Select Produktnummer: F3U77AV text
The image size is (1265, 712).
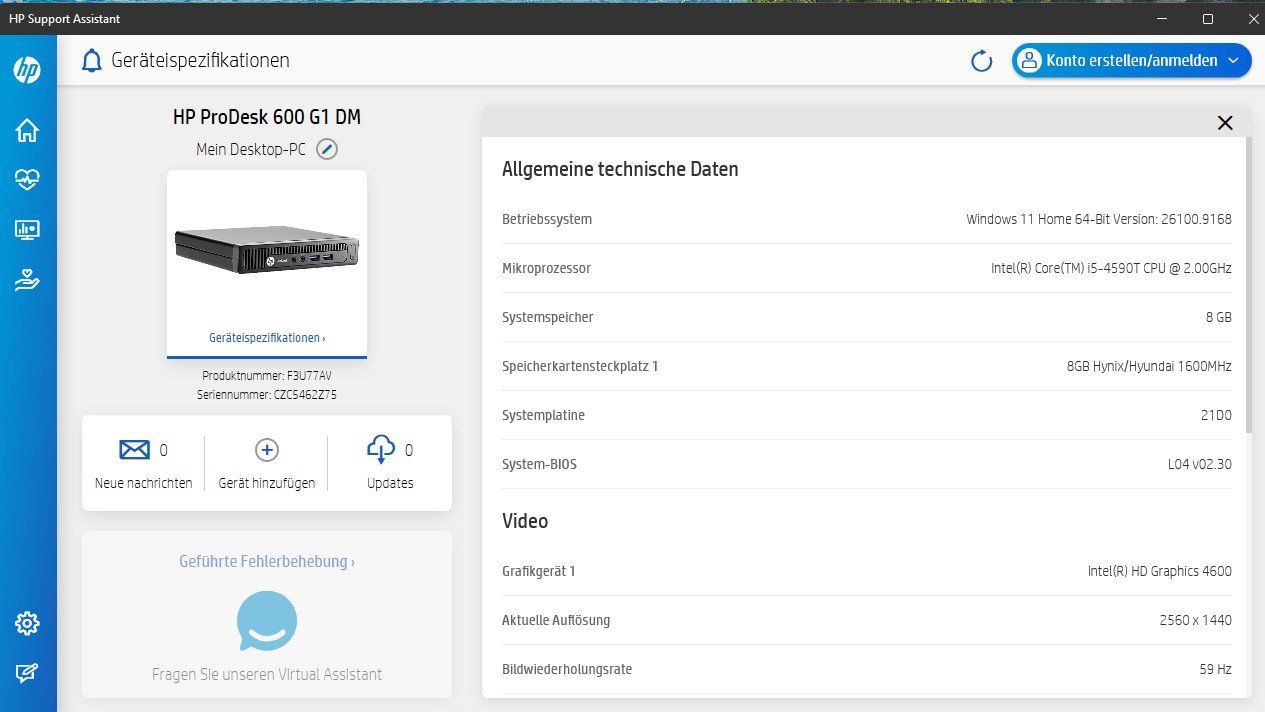[267, 377]
